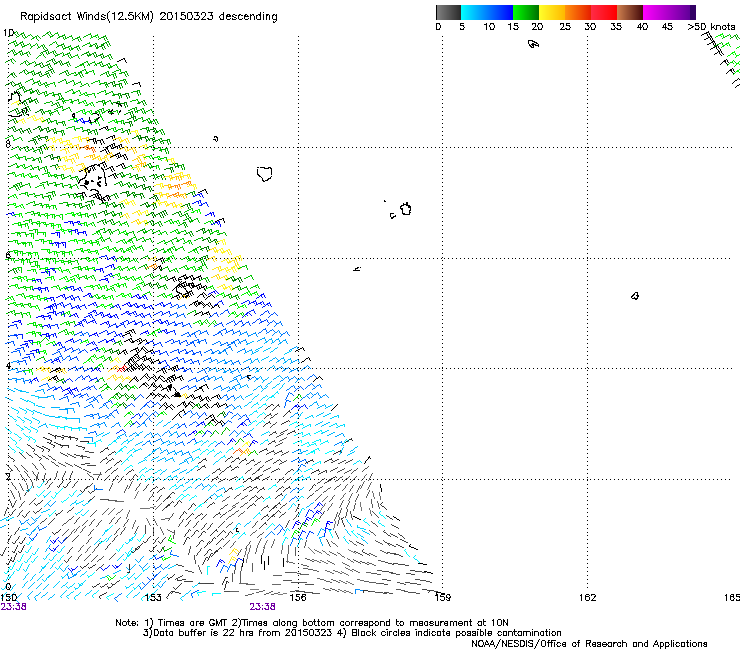Viewport: 740px width, 650px height.
Task: Click the island outline below the legend
Action: pyautogui.click(x=533, y=44)
